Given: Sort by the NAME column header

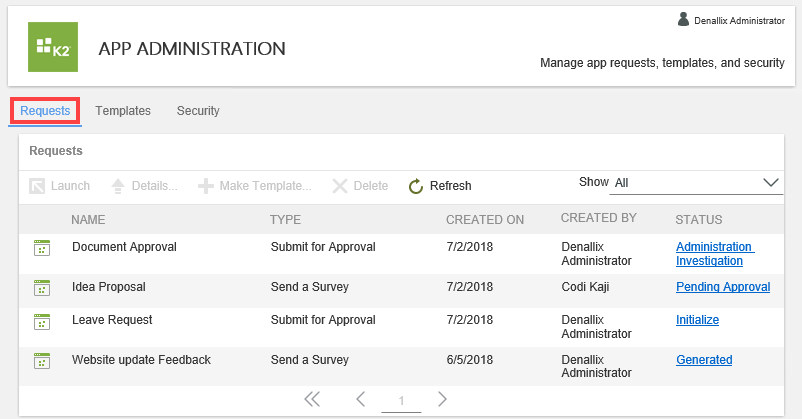Looking at the screenshot, I should [x=88, y=219].
